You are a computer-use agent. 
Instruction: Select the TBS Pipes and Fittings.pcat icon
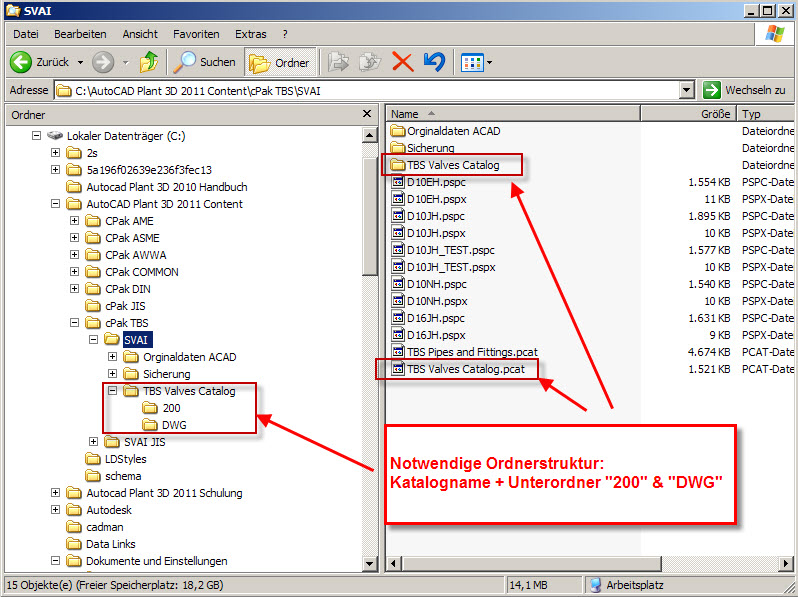[x=397, y=352]
